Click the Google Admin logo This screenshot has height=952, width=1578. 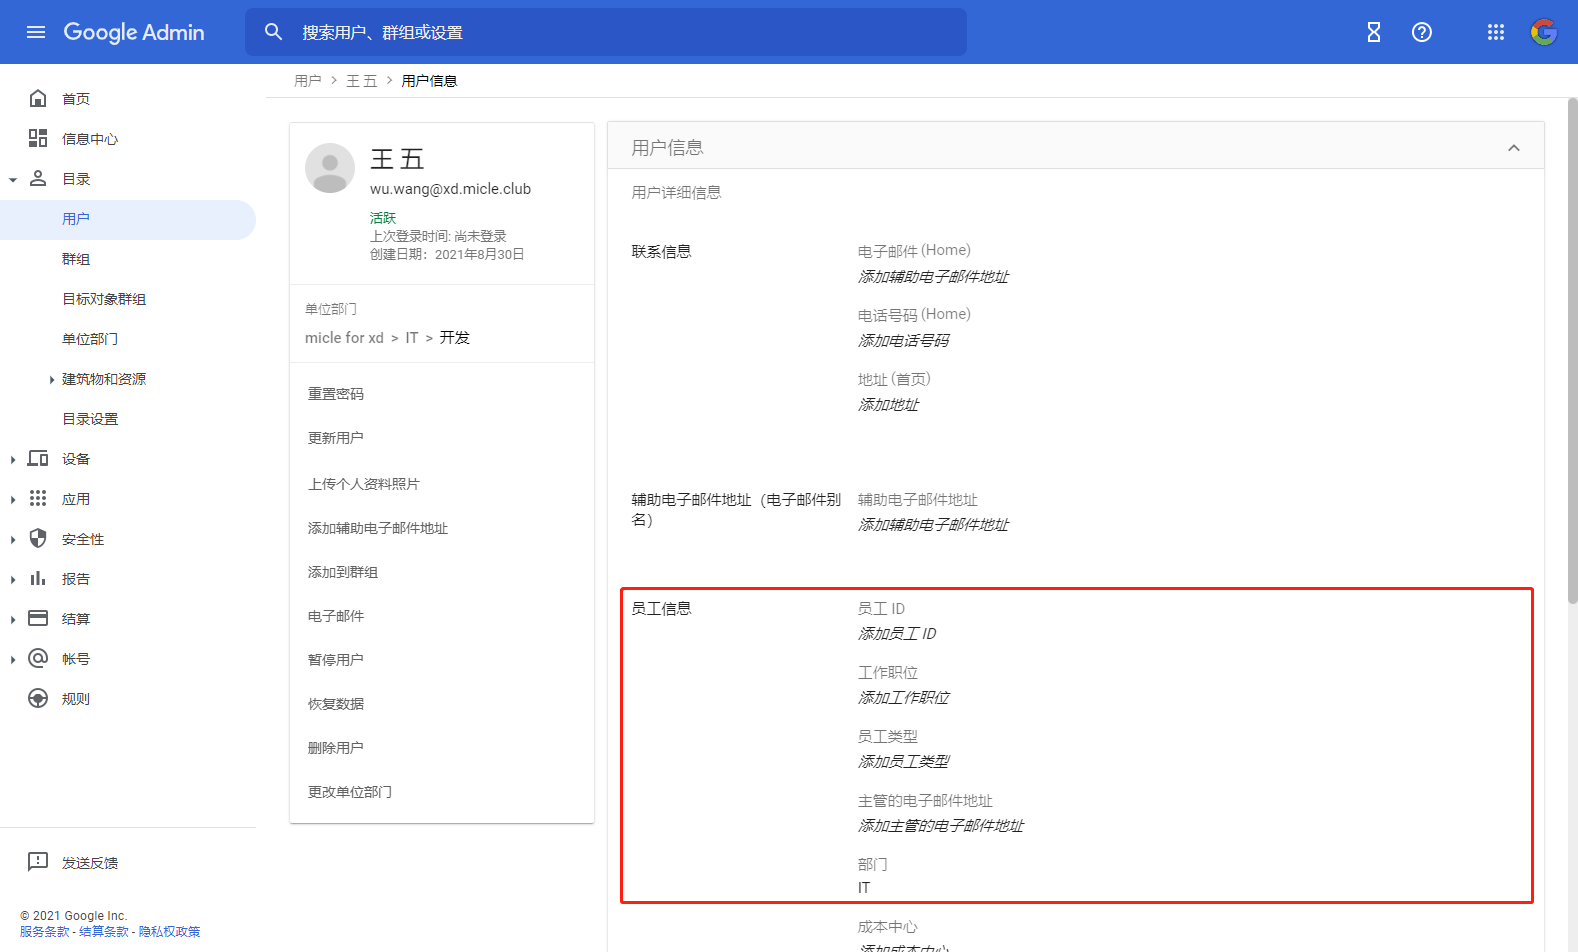pyautogui.click(x=134, y=32)
